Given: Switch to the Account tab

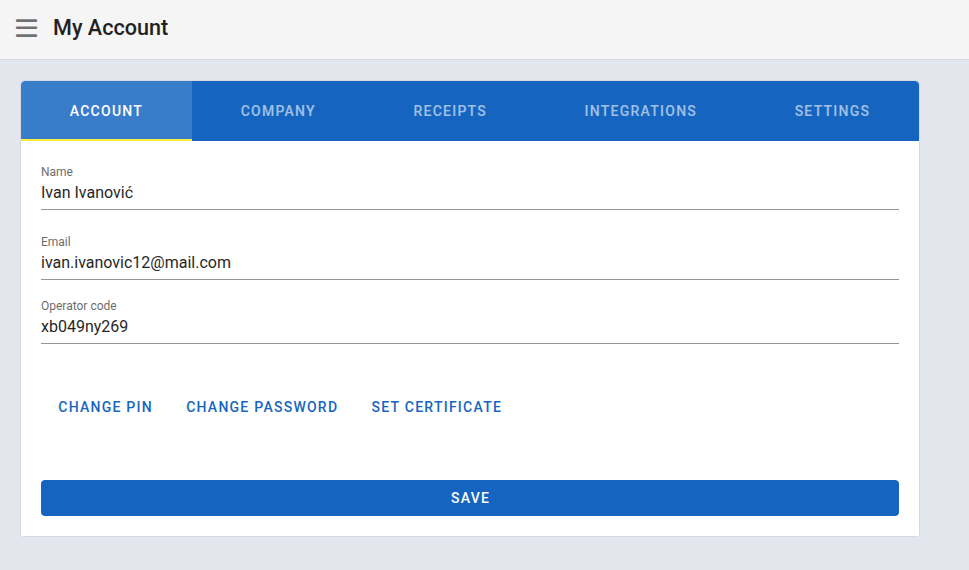Looking at the screenshot, I should tap(106, 111).
